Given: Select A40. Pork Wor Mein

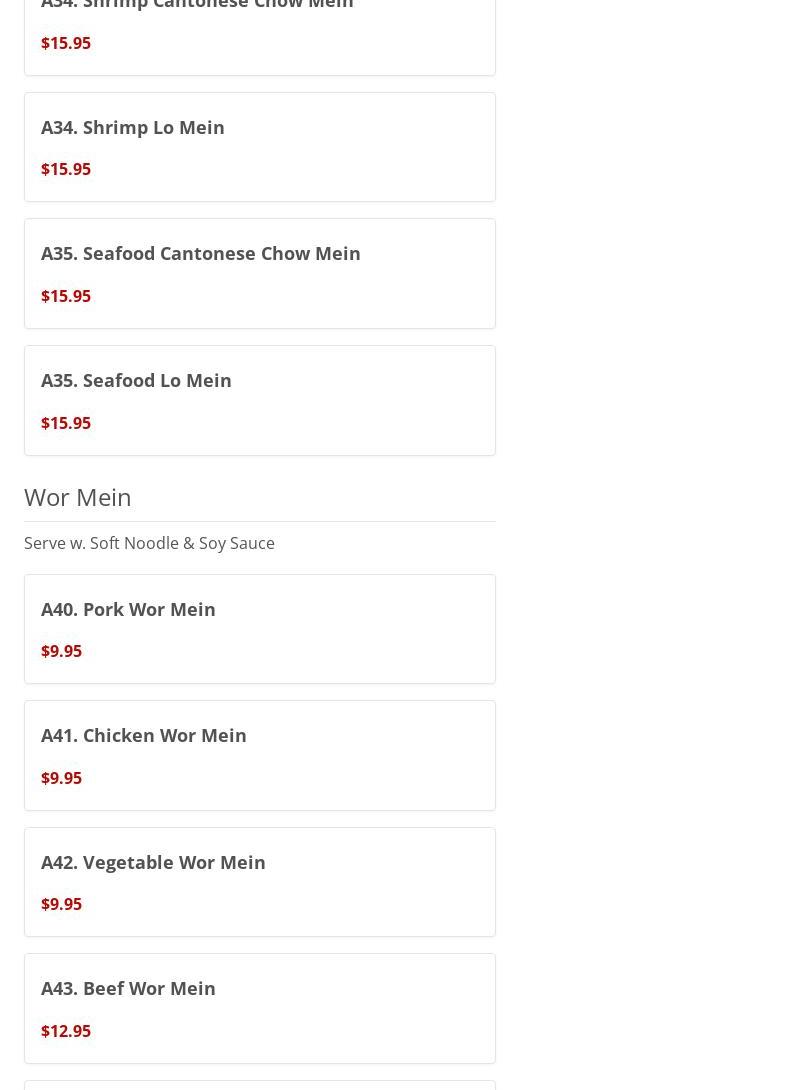Looking at the screenshot, I should [128, 609].
